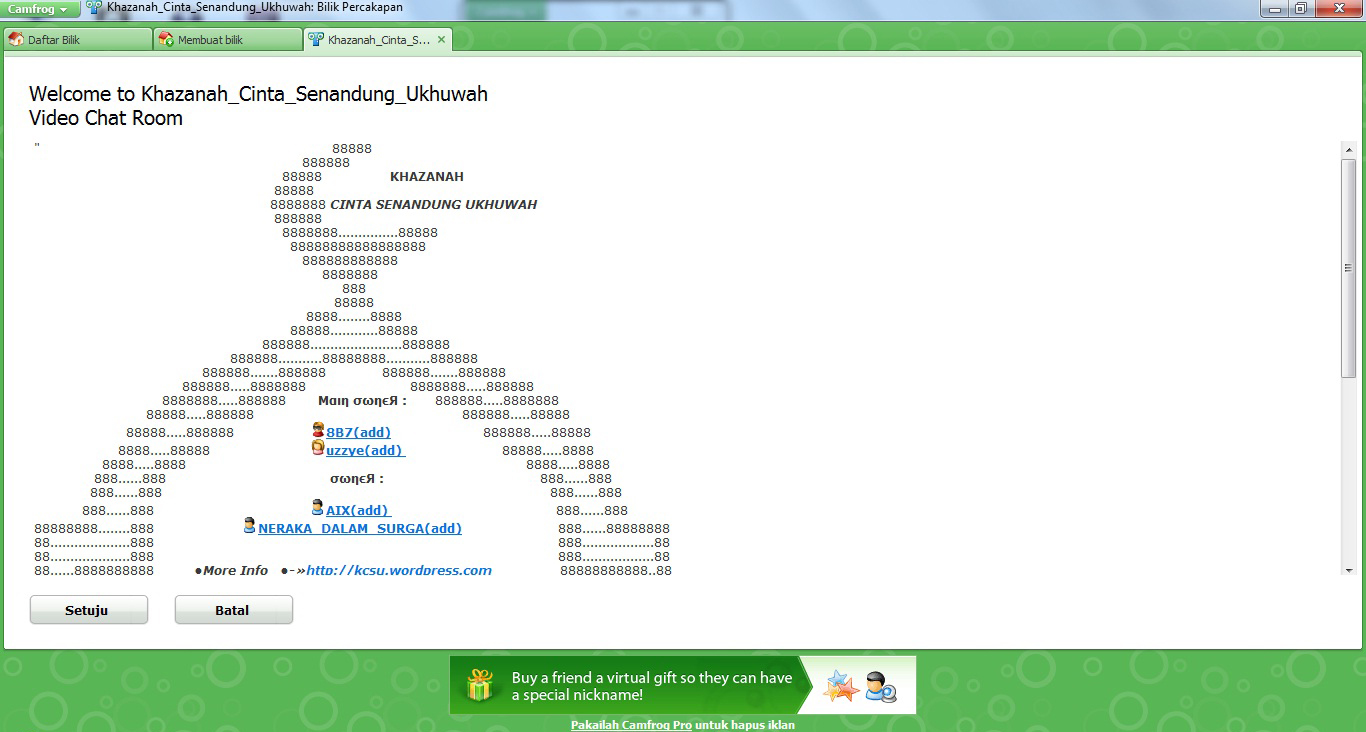Click the red house icon on Daftar Bilik tab
This screenshot has width=1366, height=732.
[x=17, y=39]
